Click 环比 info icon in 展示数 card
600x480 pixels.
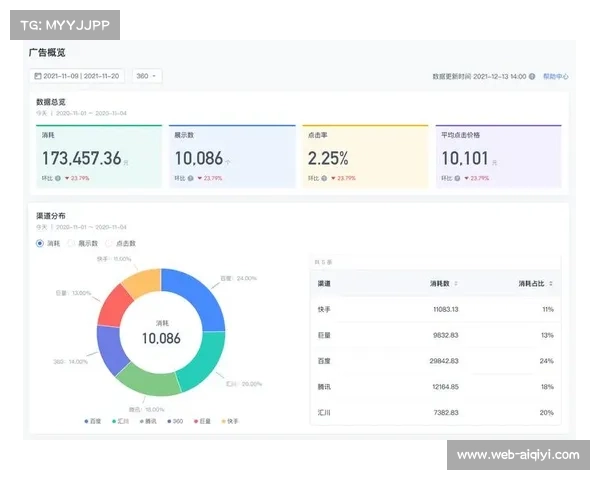(x=191, y=178)
